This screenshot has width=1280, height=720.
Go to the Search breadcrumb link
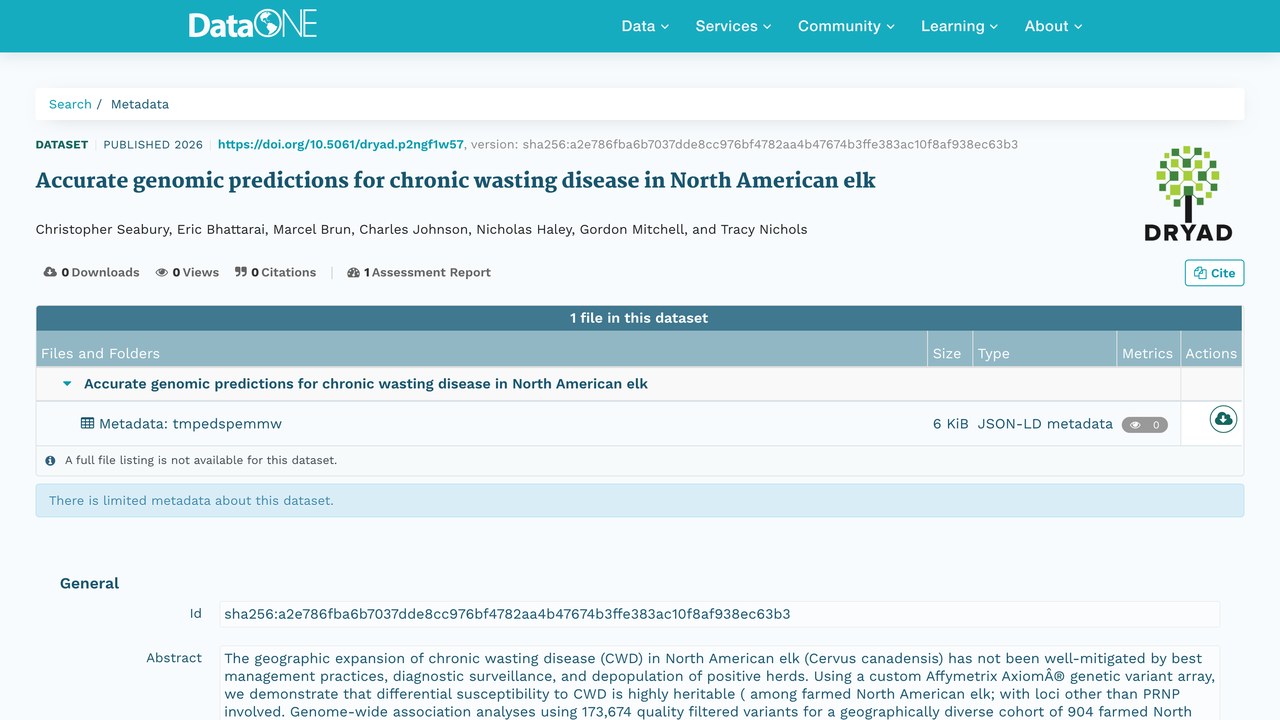point(70,104)
